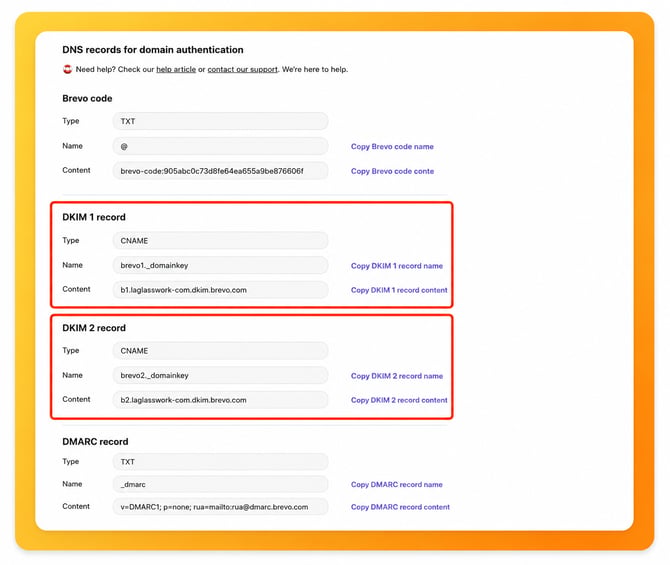Open the help article link

176,69
